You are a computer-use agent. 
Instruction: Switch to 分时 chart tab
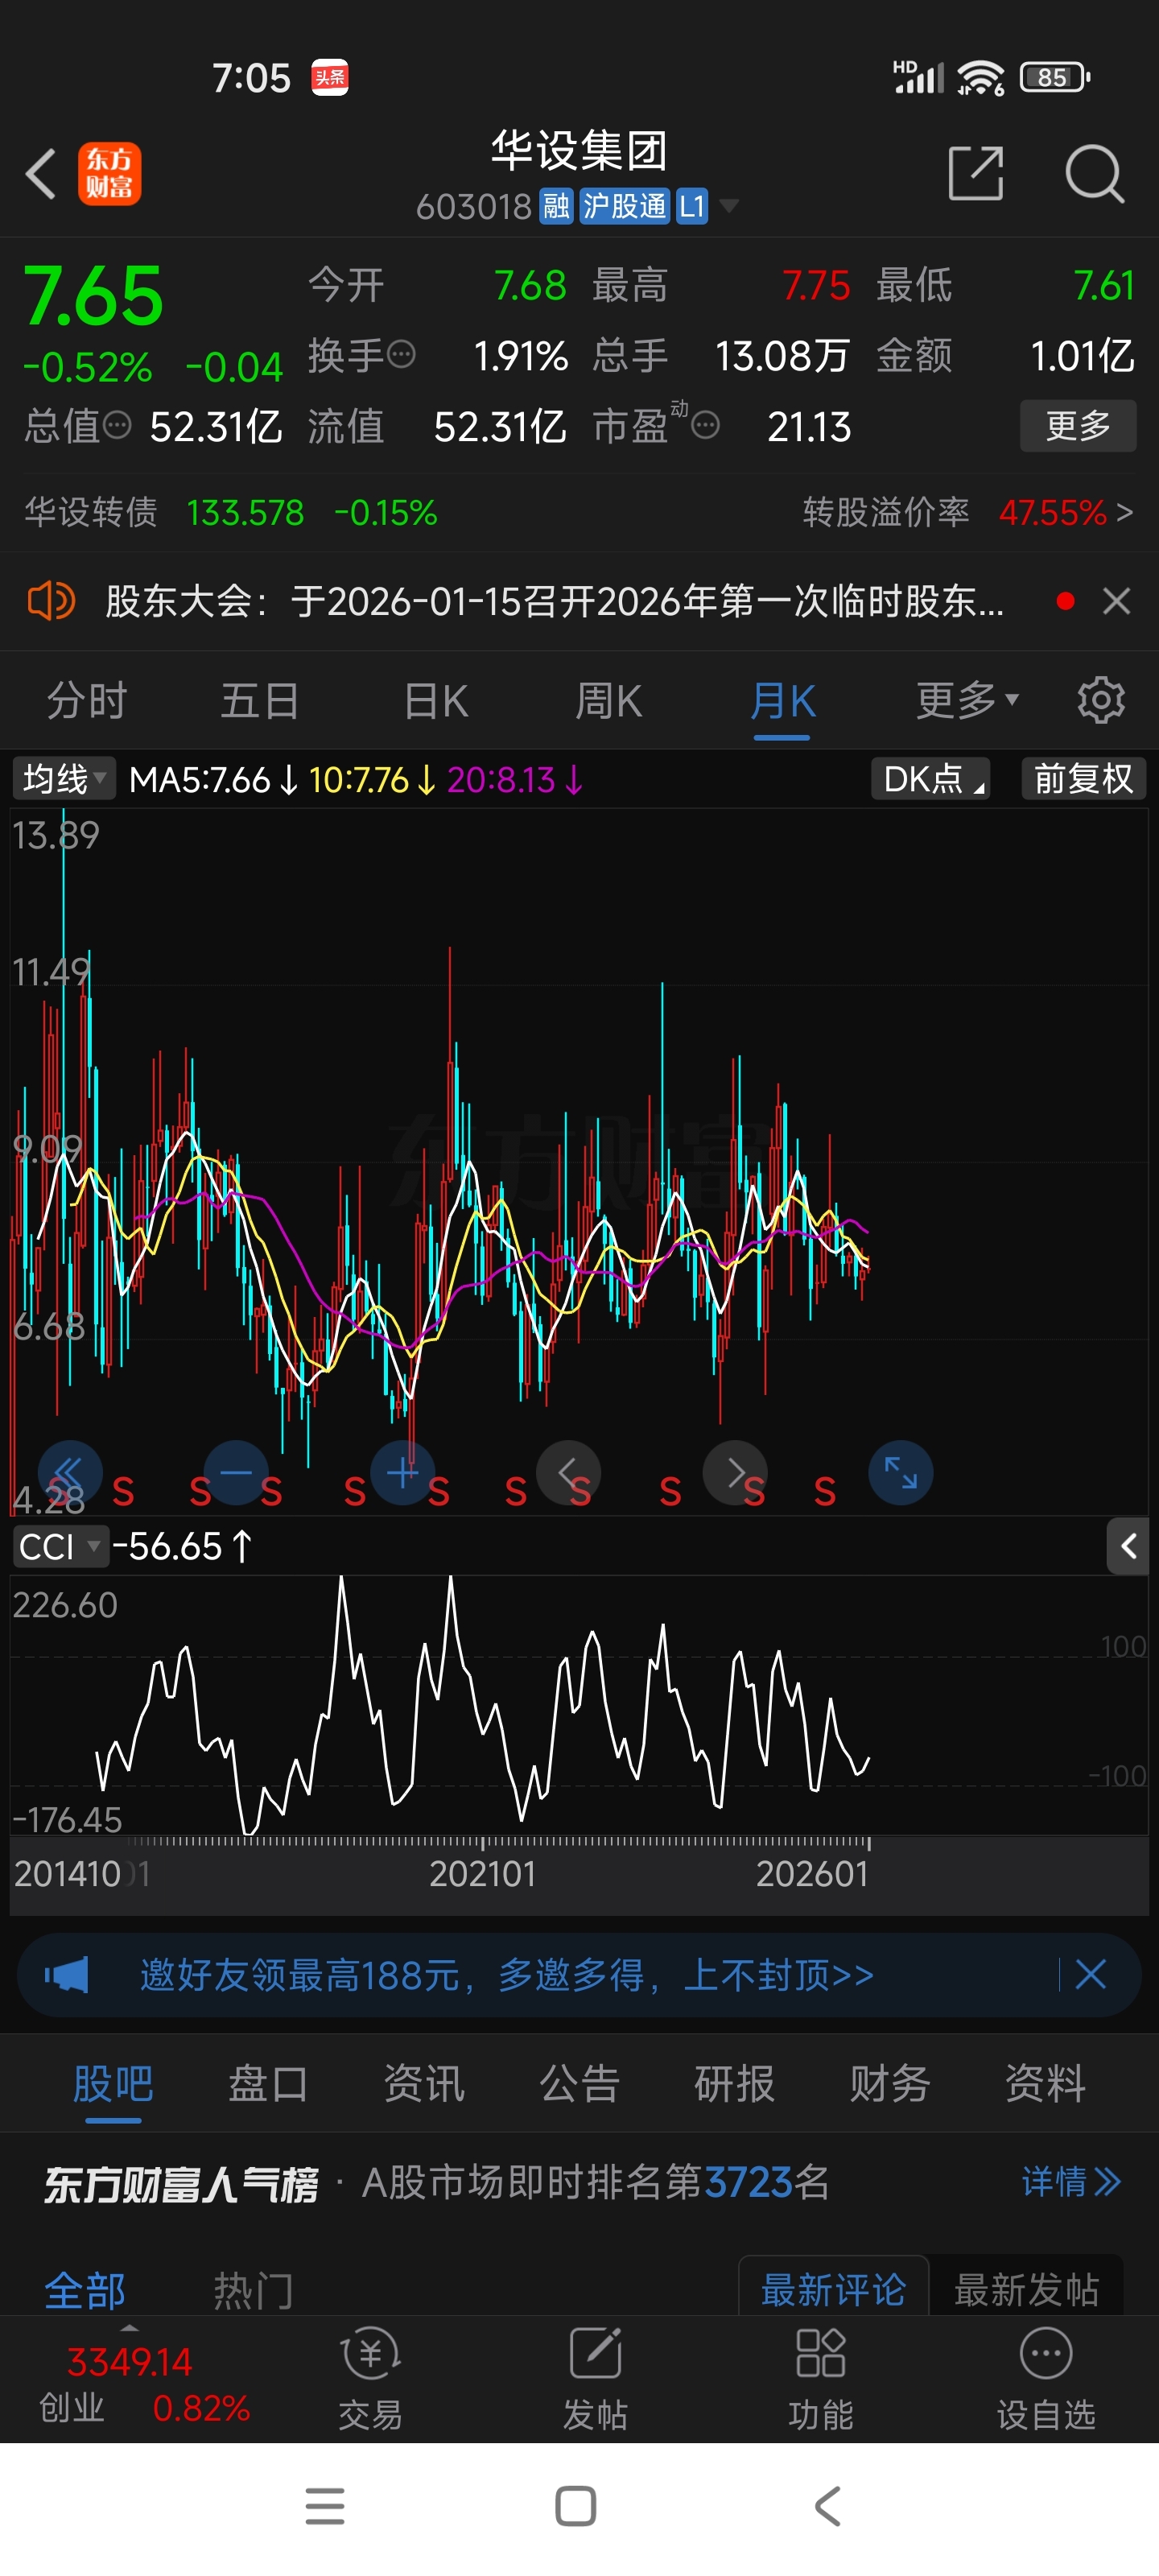(x=87, y=700)
